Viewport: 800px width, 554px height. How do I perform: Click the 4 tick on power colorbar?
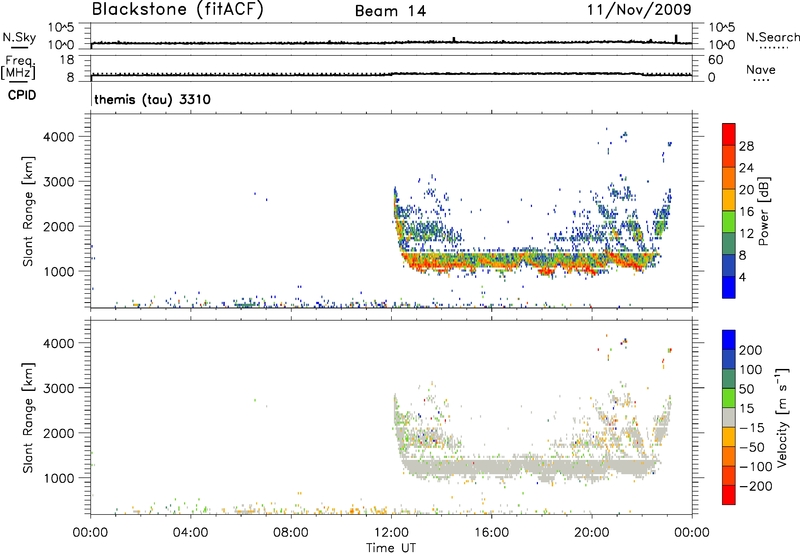coord(743,277)
